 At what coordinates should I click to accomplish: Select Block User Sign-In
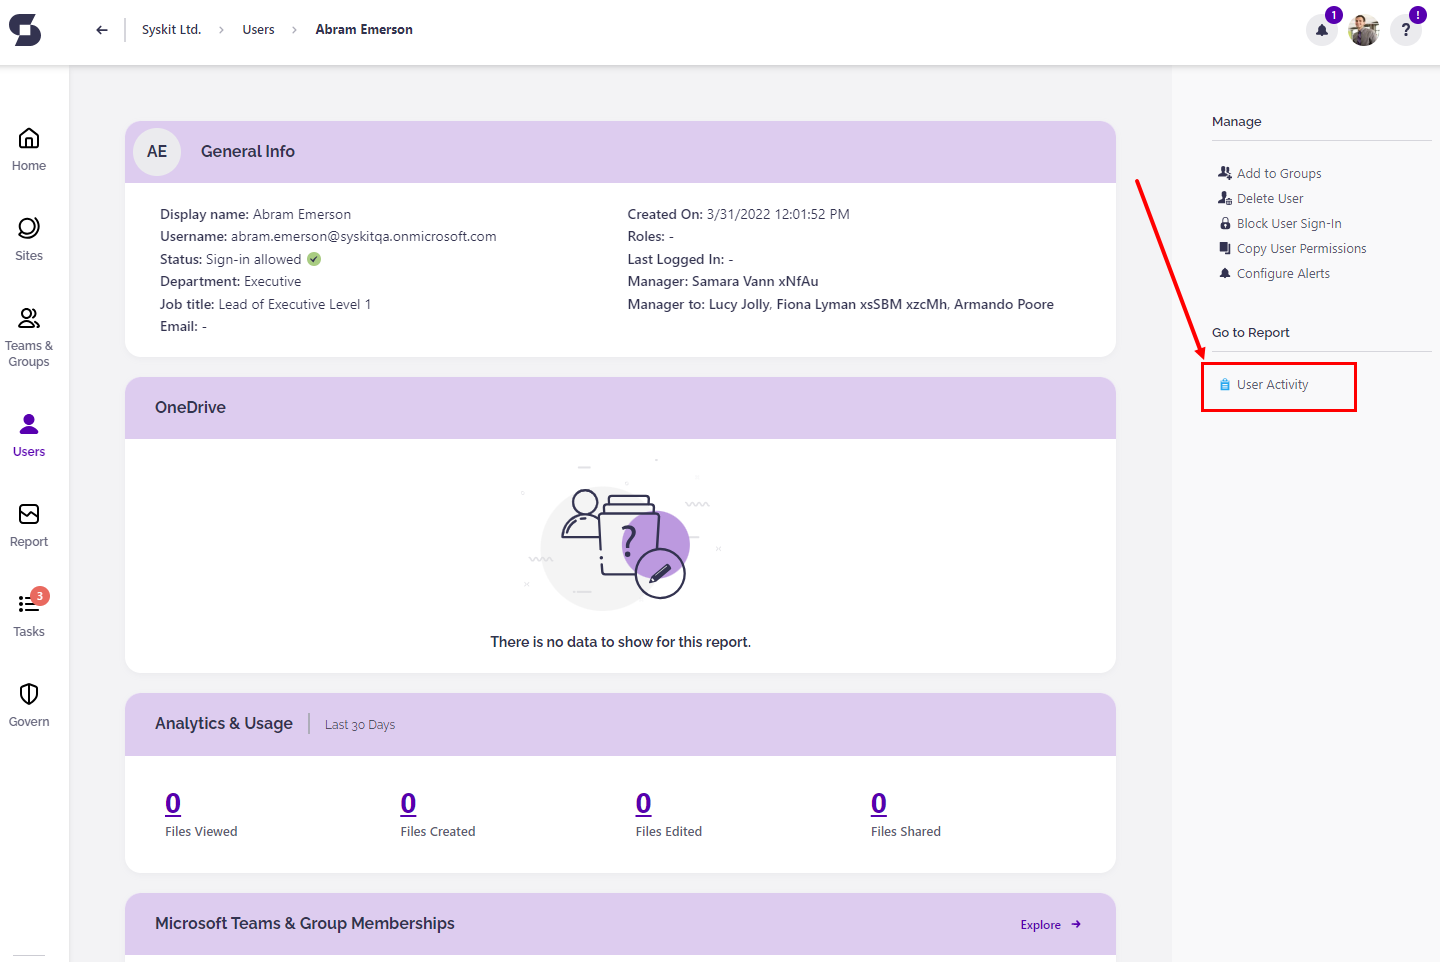pos(1290,223)
